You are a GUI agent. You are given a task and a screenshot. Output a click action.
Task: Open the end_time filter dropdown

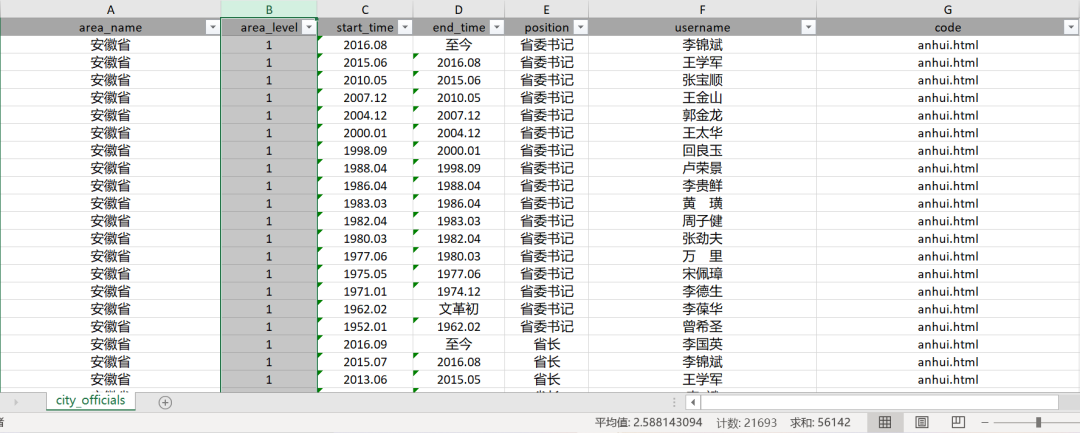pos(496,28)
